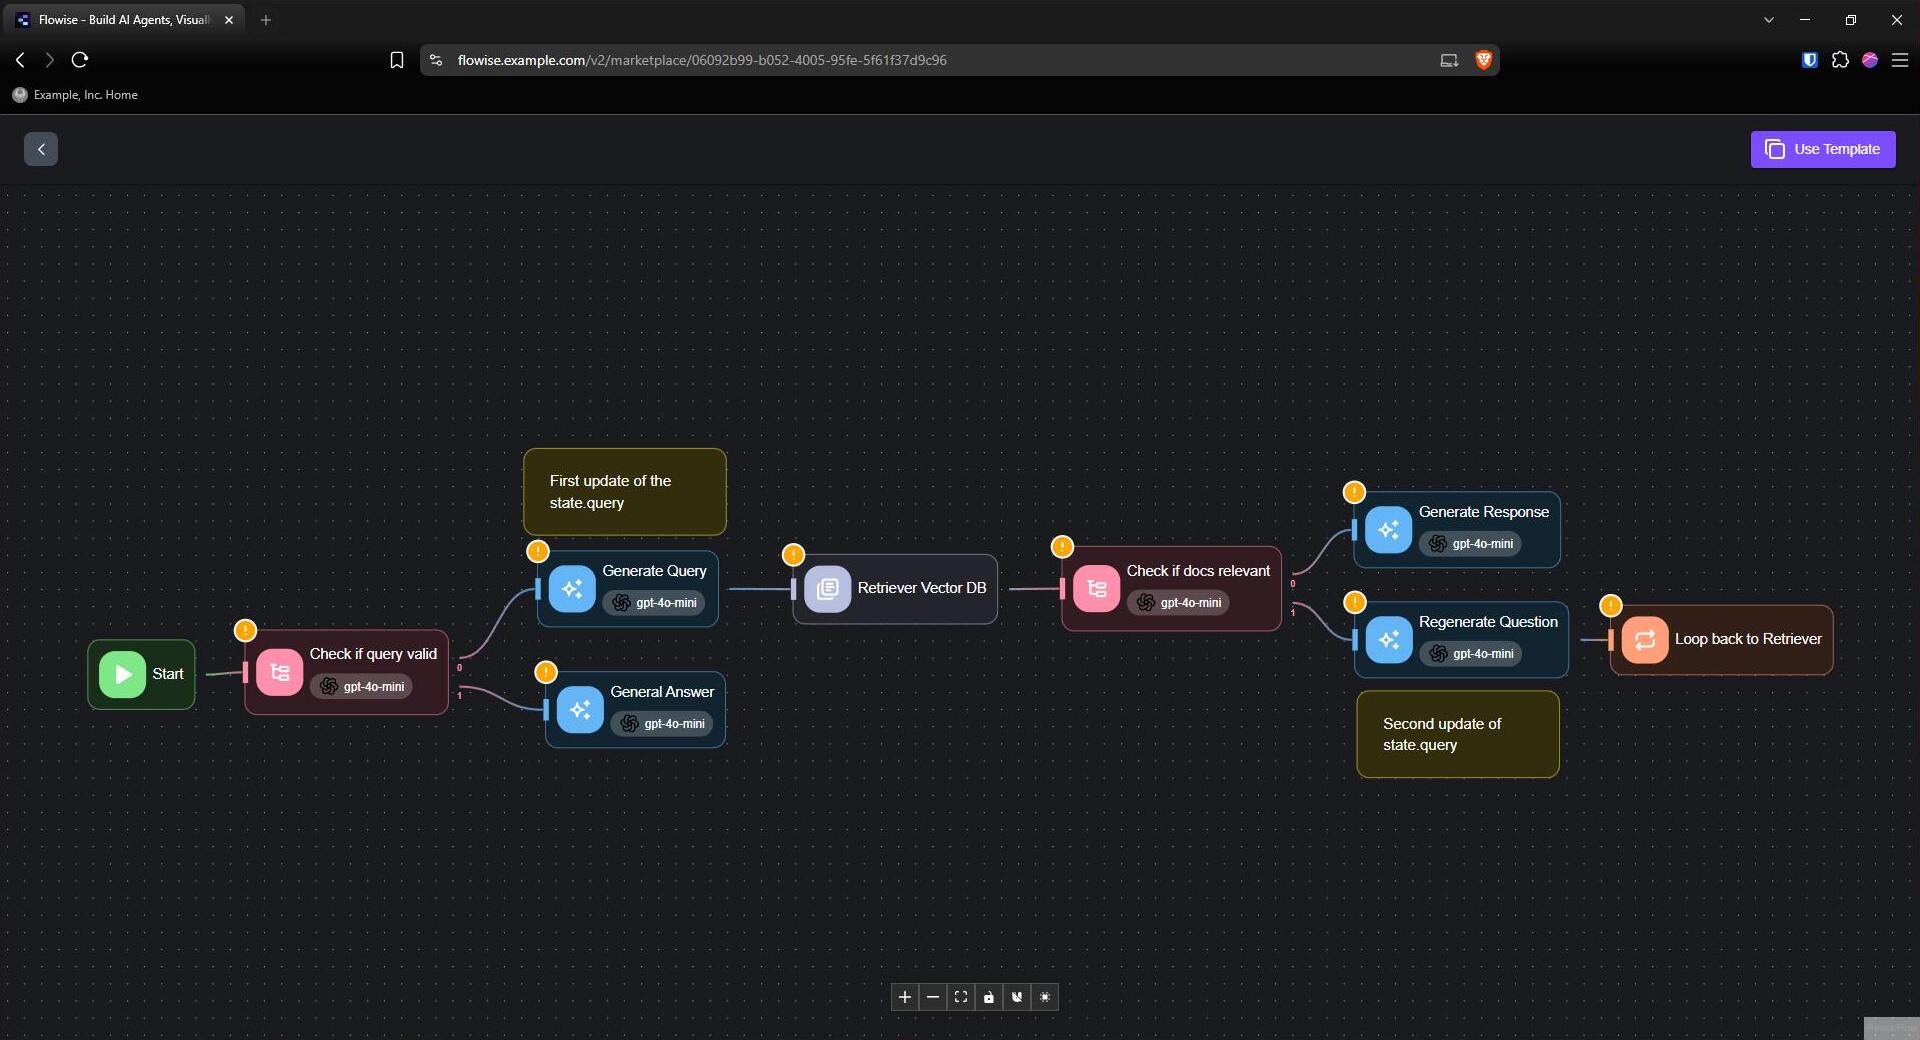Click the Regenerate Question sparkle icon
This screenshot has width=1920, height=1040.
(1389, 640)
